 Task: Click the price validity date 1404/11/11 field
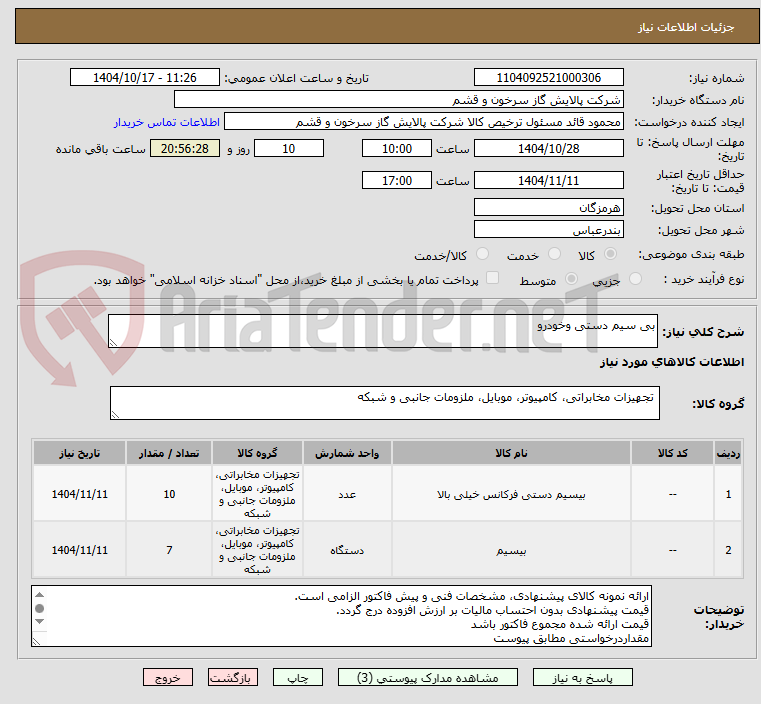click(x=548, y=180)
